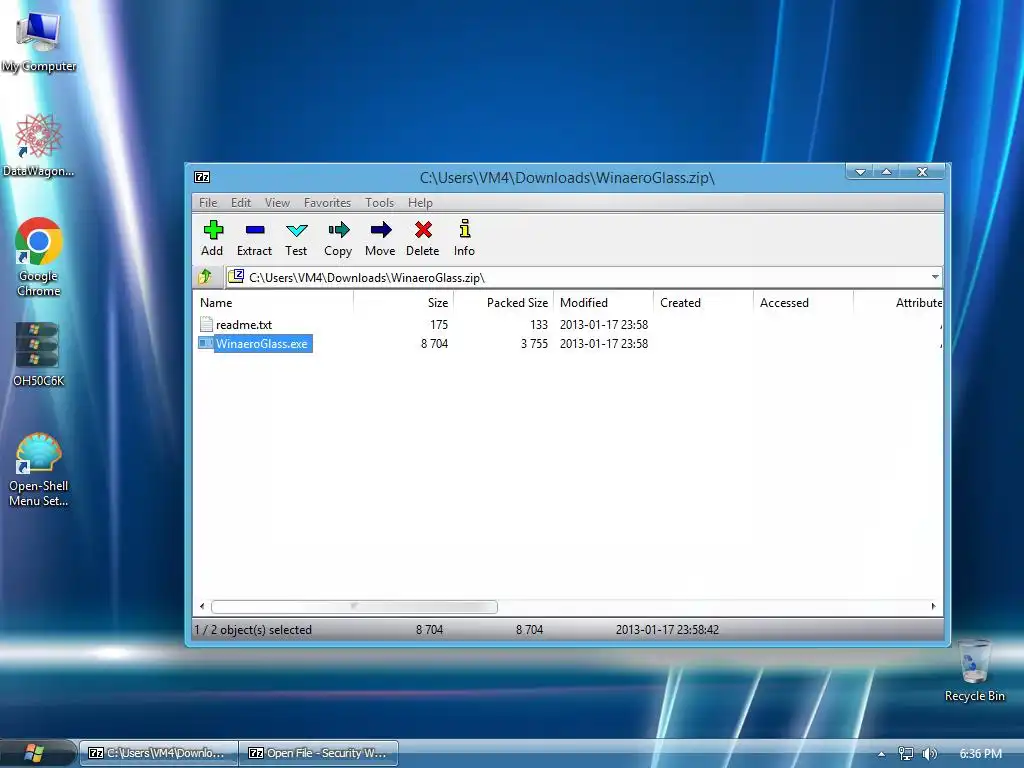Open the Edit menu
1024x768 pixels.
coord(241,202)
